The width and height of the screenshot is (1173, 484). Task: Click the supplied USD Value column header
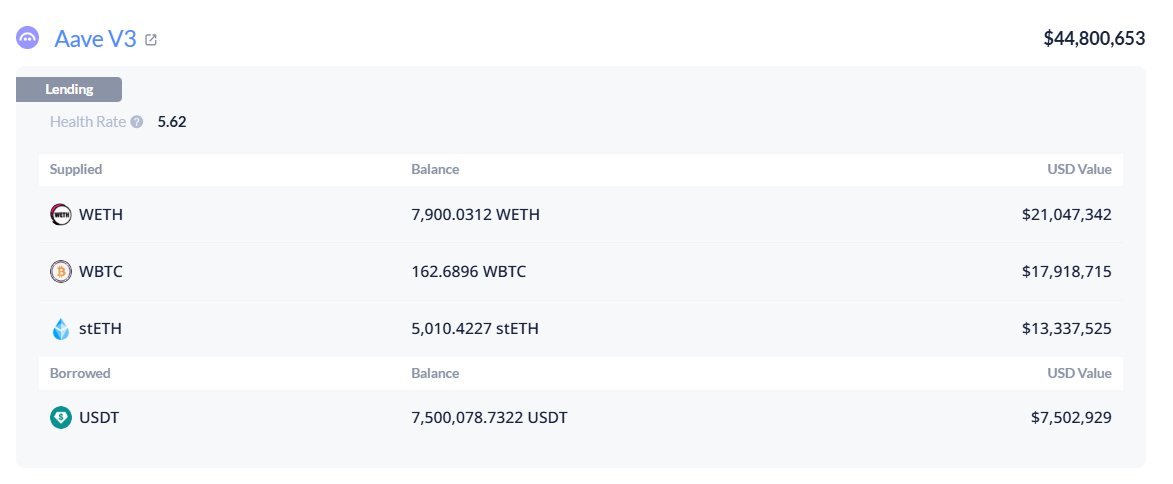pos(1079,169)
